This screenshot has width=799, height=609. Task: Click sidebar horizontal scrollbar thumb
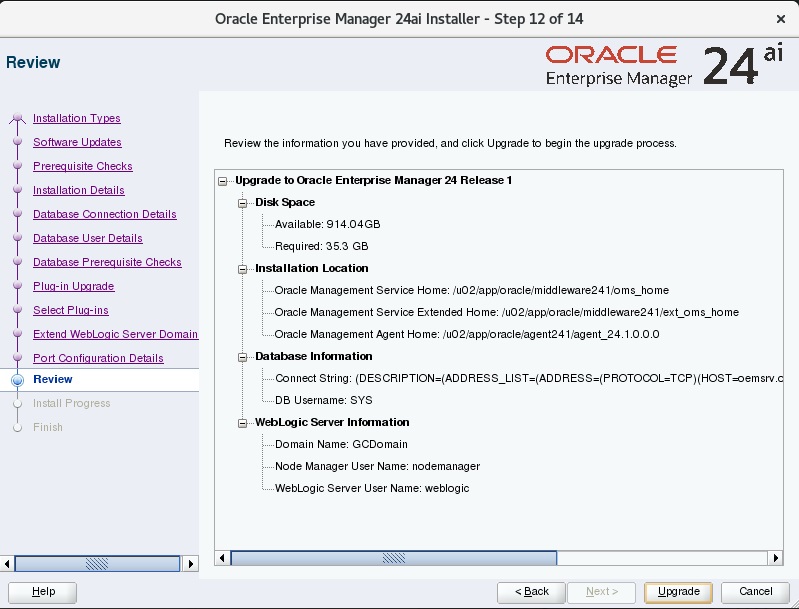pyautogui.click(x=97, y=564)
